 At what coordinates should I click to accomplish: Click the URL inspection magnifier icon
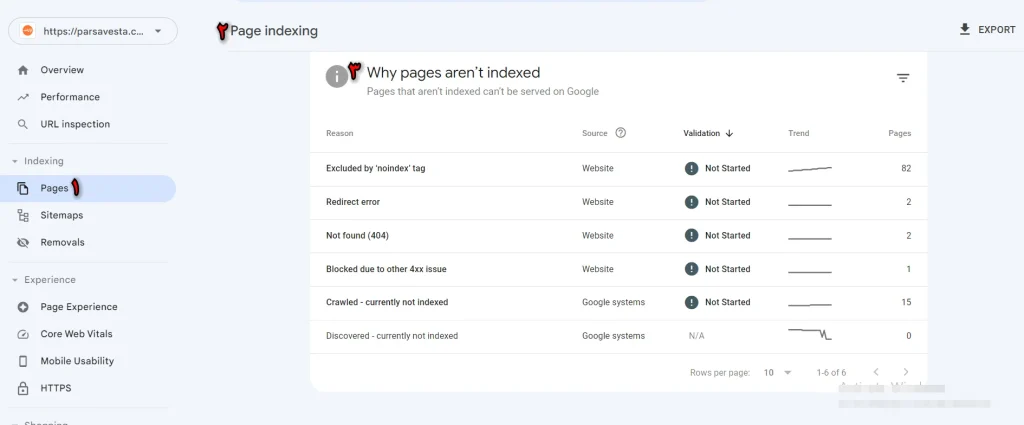pos(23,124)
